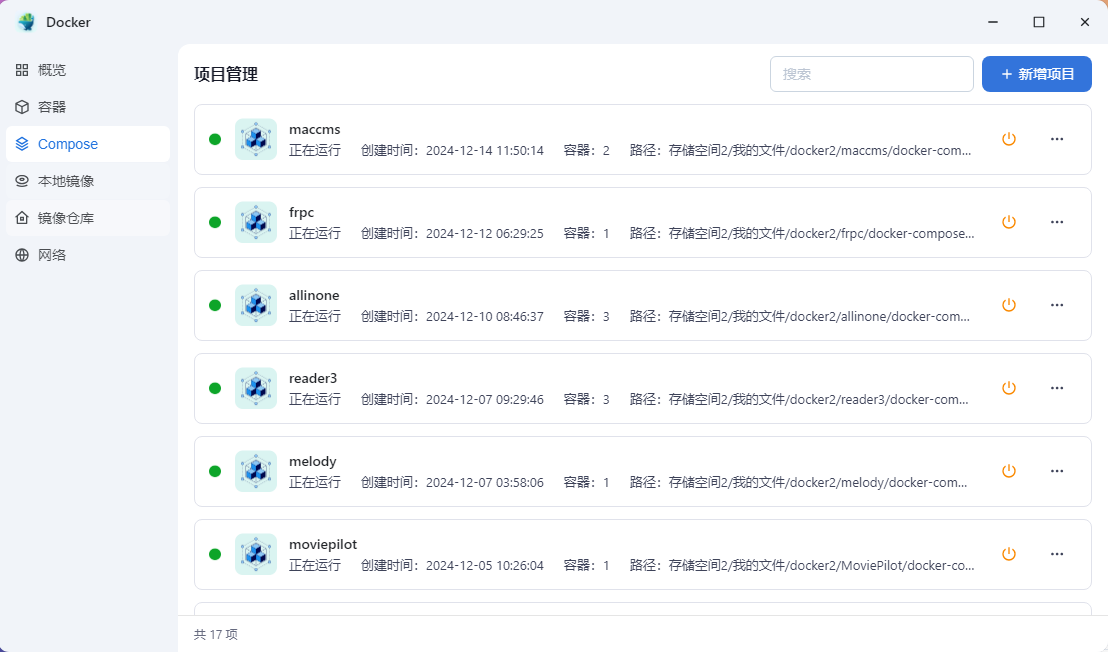1108x652 pixels.
Task: Click the 共 17 项 count
Action: click(216, 634)
